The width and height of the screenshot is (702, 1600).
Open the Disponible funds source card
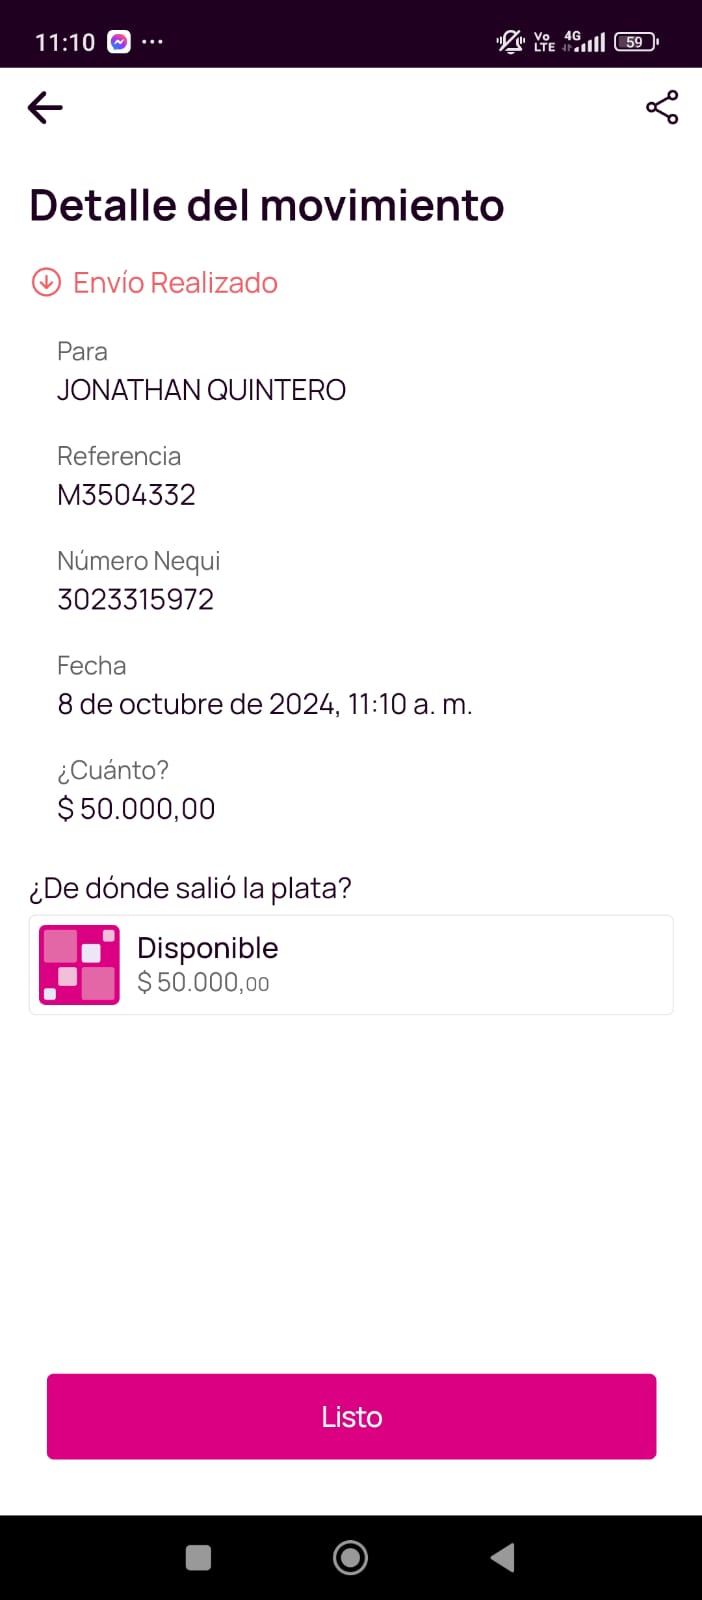351,965
